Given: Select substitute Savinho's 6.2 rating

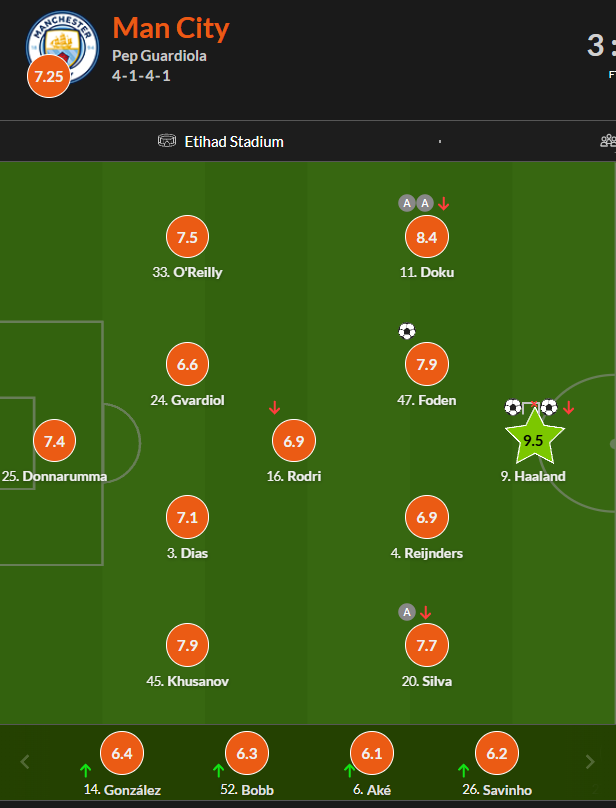Looking at the screenshot, I should [x=497, y=754].
